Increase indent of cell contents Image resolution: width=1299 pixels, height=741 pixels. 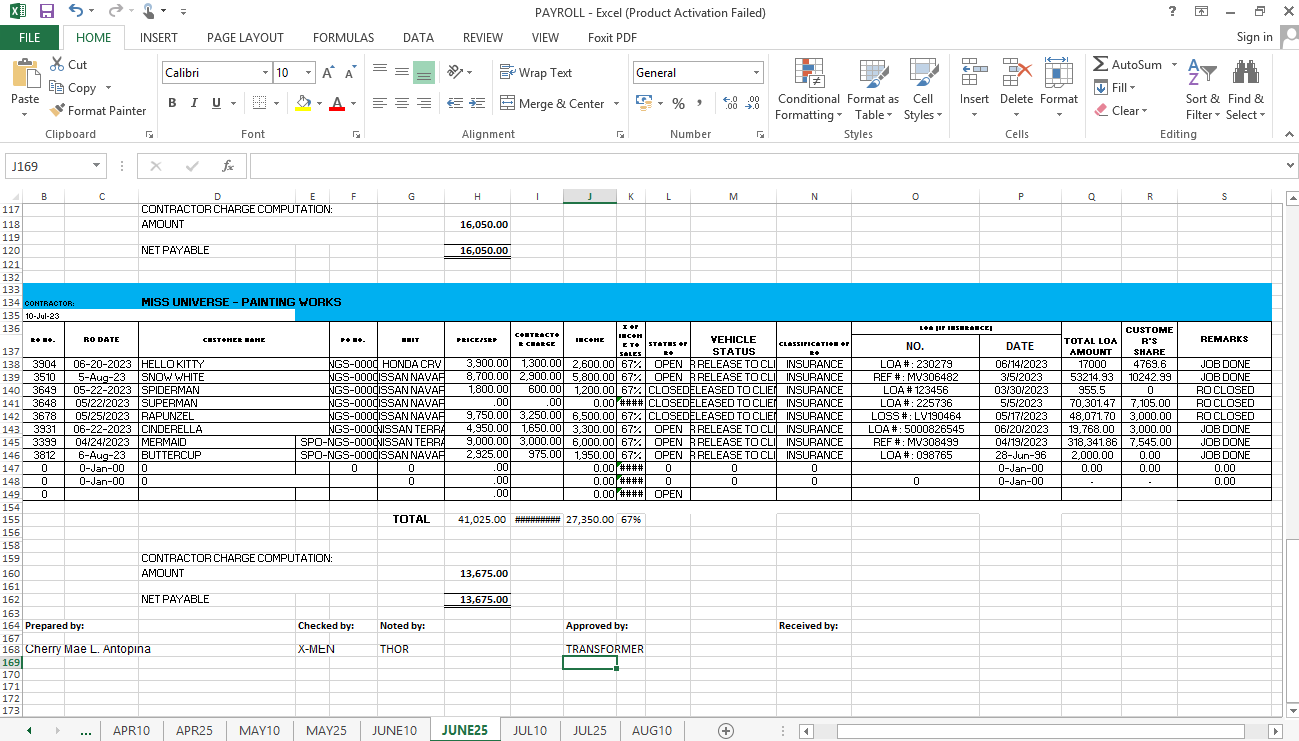pos(478,103)
